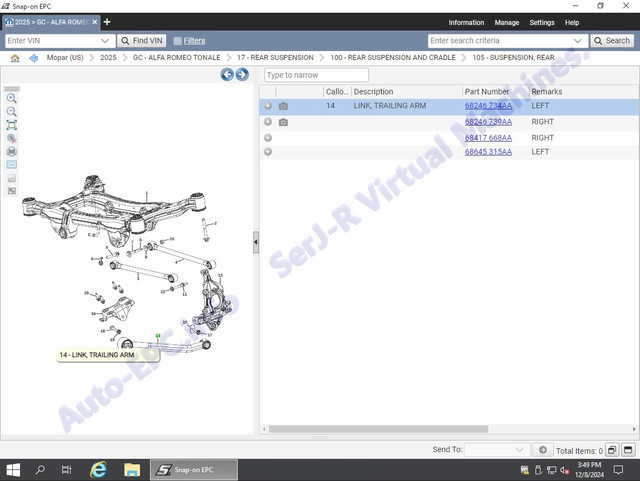
Task: Open the picklist panel icon at far right
Action: click(628, 450)
